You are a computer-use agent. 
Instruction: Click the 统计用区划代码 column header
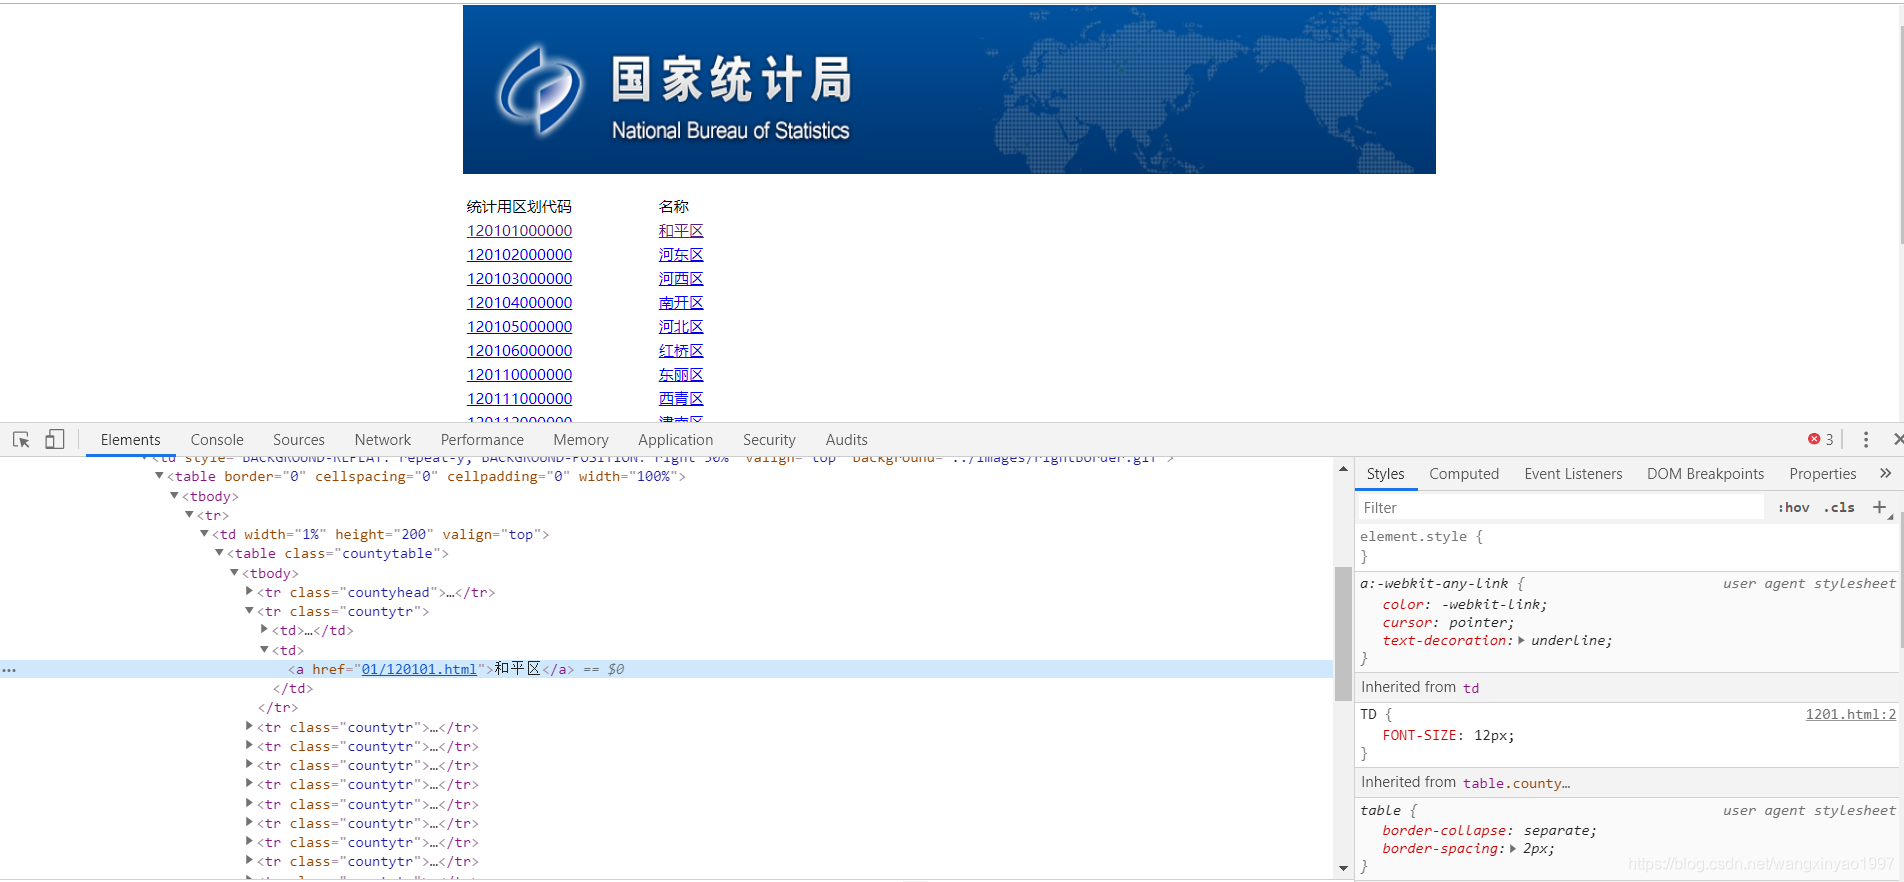click(x=519, y=207)
